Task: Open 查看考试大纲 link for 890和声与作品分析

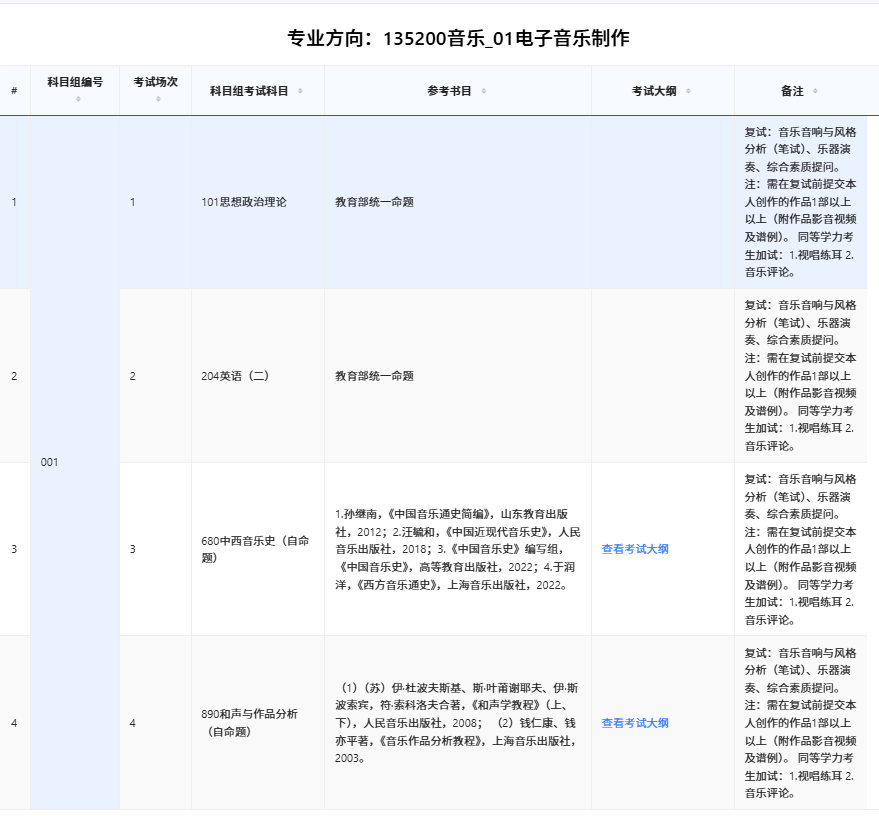Action: coord(635,723)
